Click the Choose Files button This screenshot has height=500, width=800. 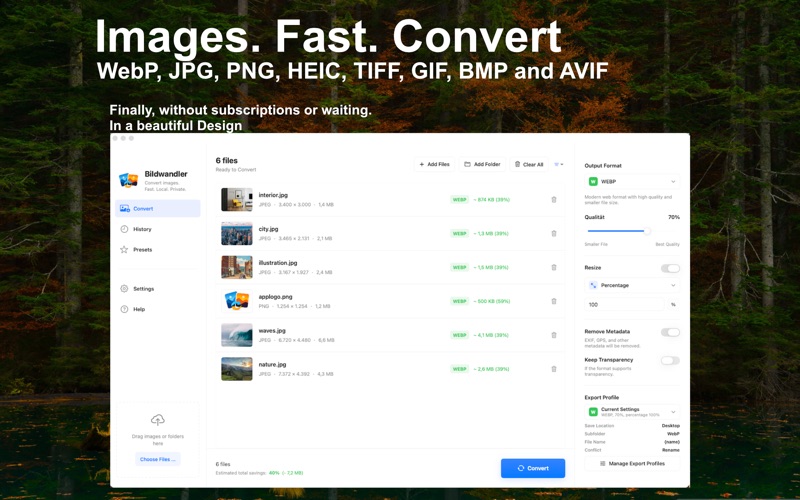(x=158, y=459)
